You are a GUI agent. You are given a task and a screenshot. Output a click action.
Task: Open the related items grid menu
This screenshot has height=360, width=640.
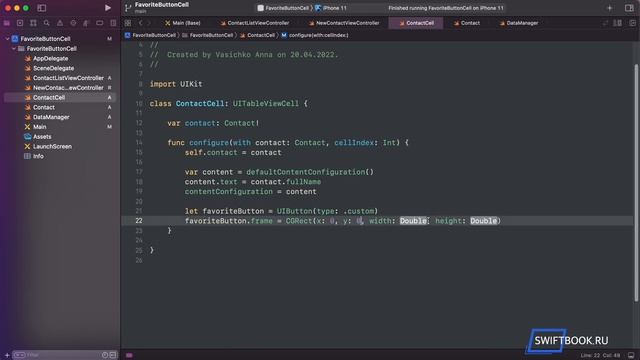click(128, 23)
